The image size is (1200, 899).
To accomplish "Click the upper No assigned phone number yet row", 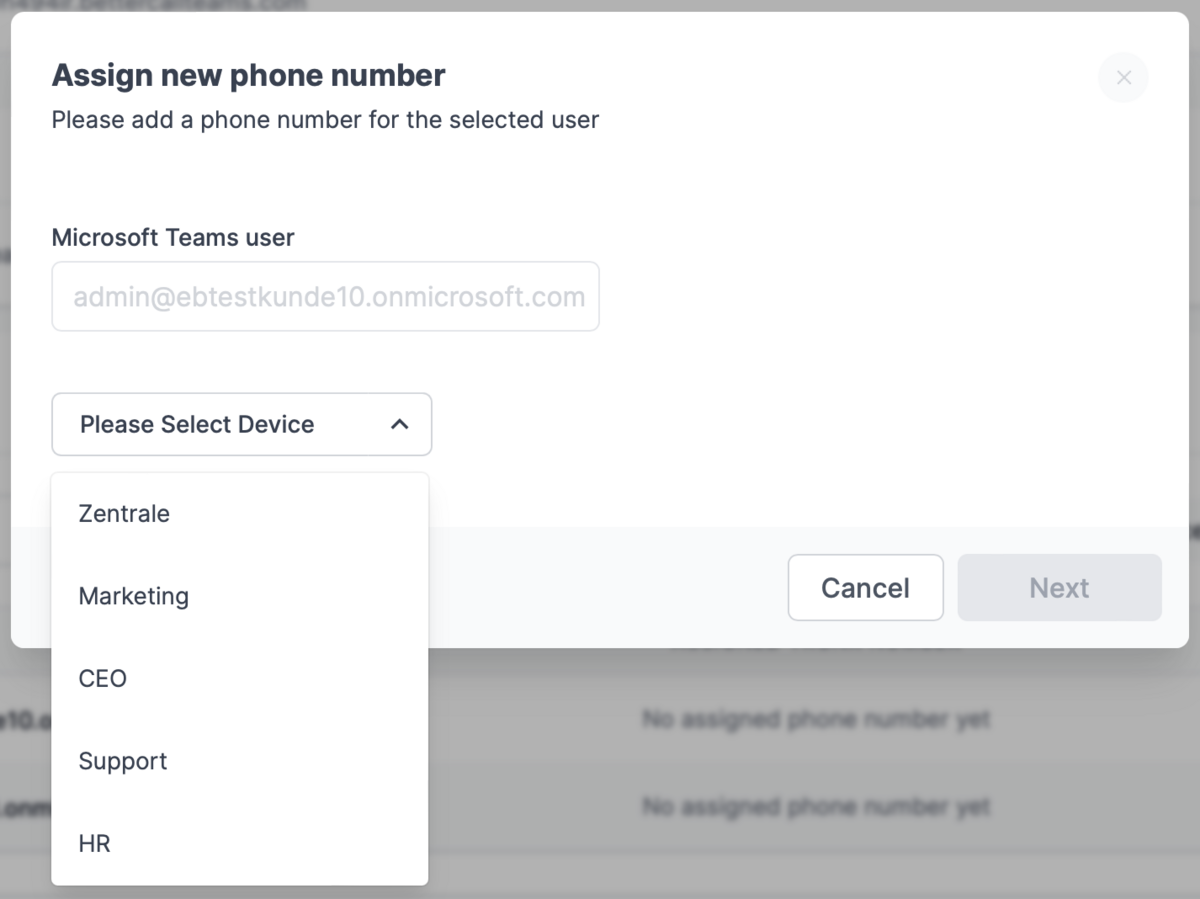I will pyautogui.click(x=815, y=719).
